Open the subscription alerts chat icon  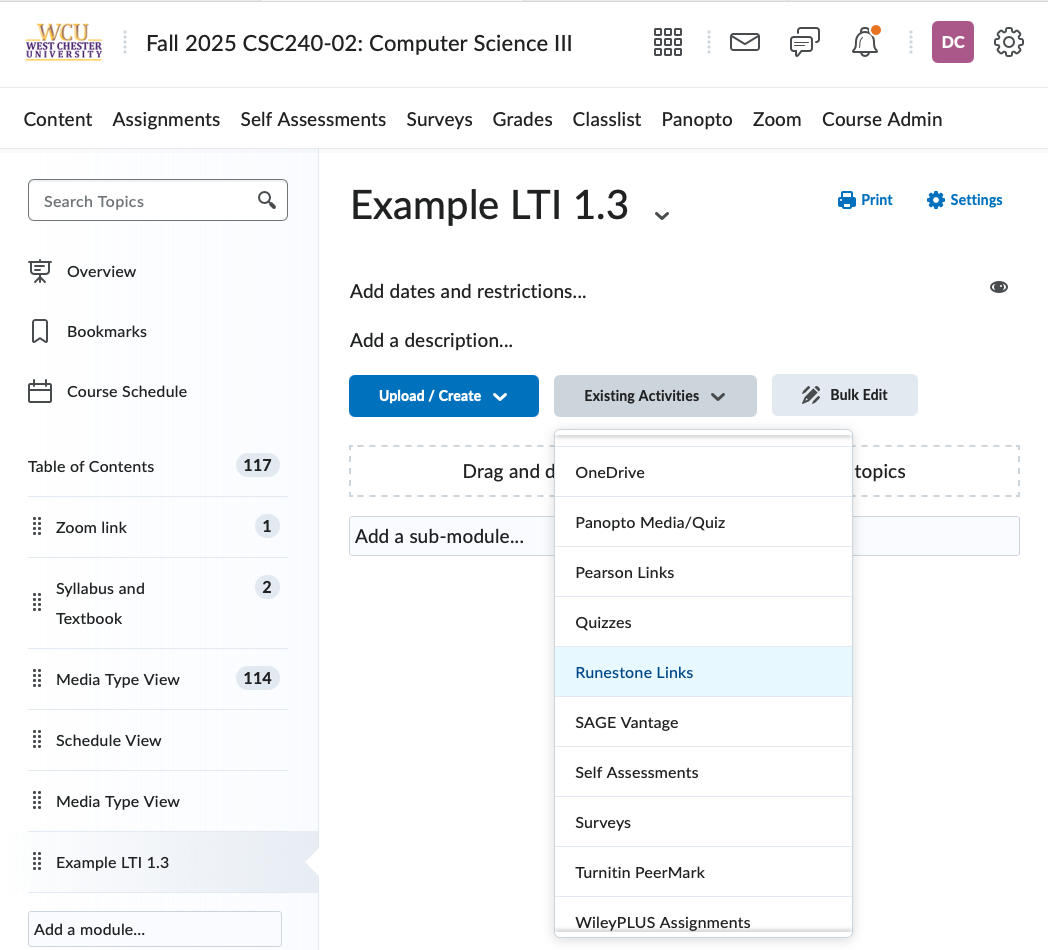[805, 42]
